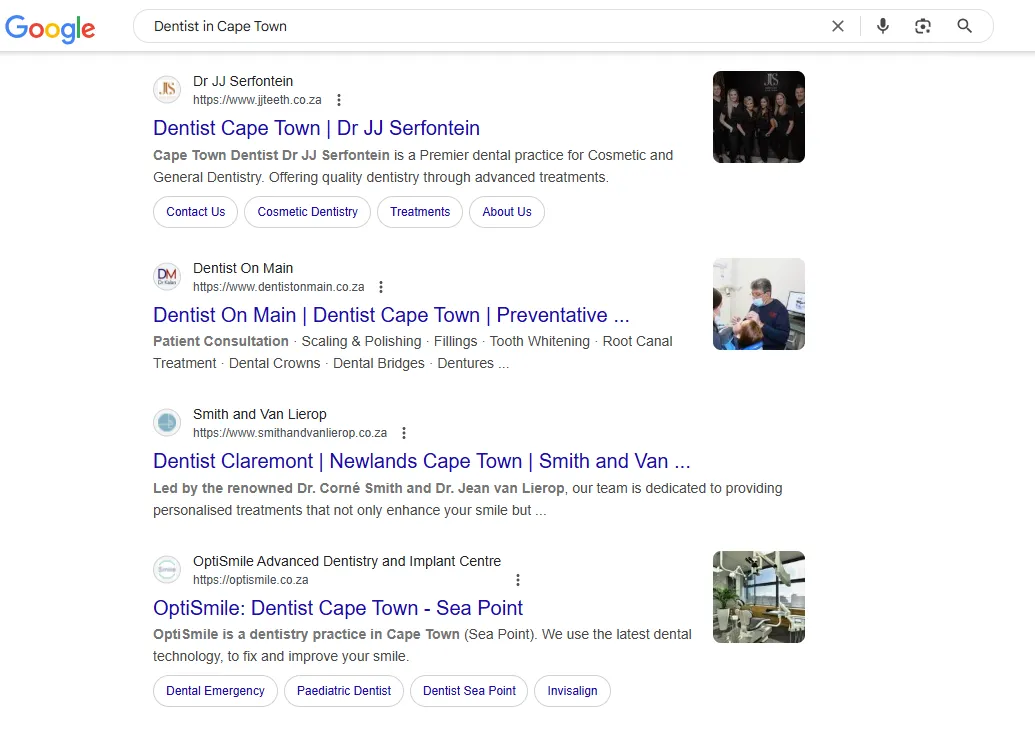Click the Smith and Van Lierop site name
Screen dimensions: 1035x732
pos(260,414)
